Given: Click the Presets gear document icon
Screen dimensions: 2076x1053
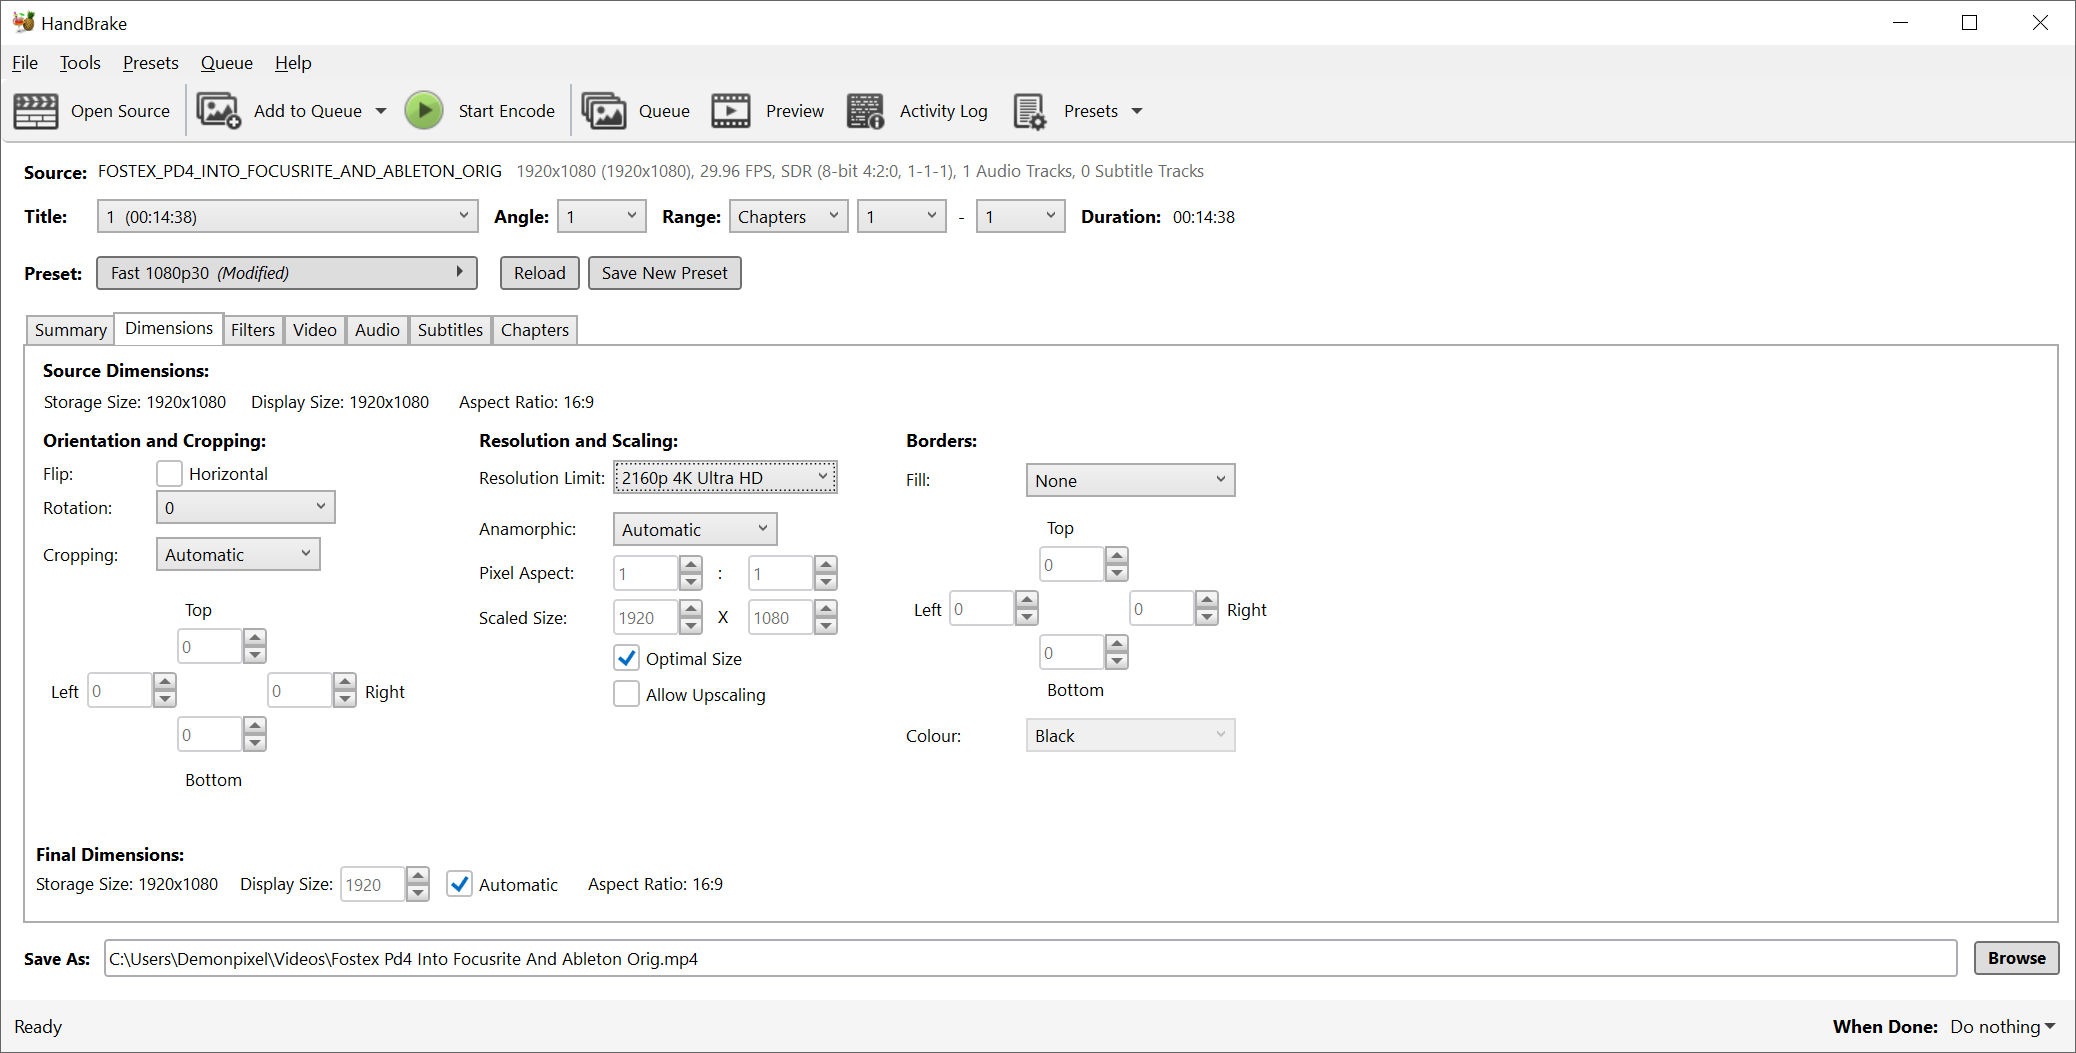Looking at the screenshot, I should coord(1030,111).
